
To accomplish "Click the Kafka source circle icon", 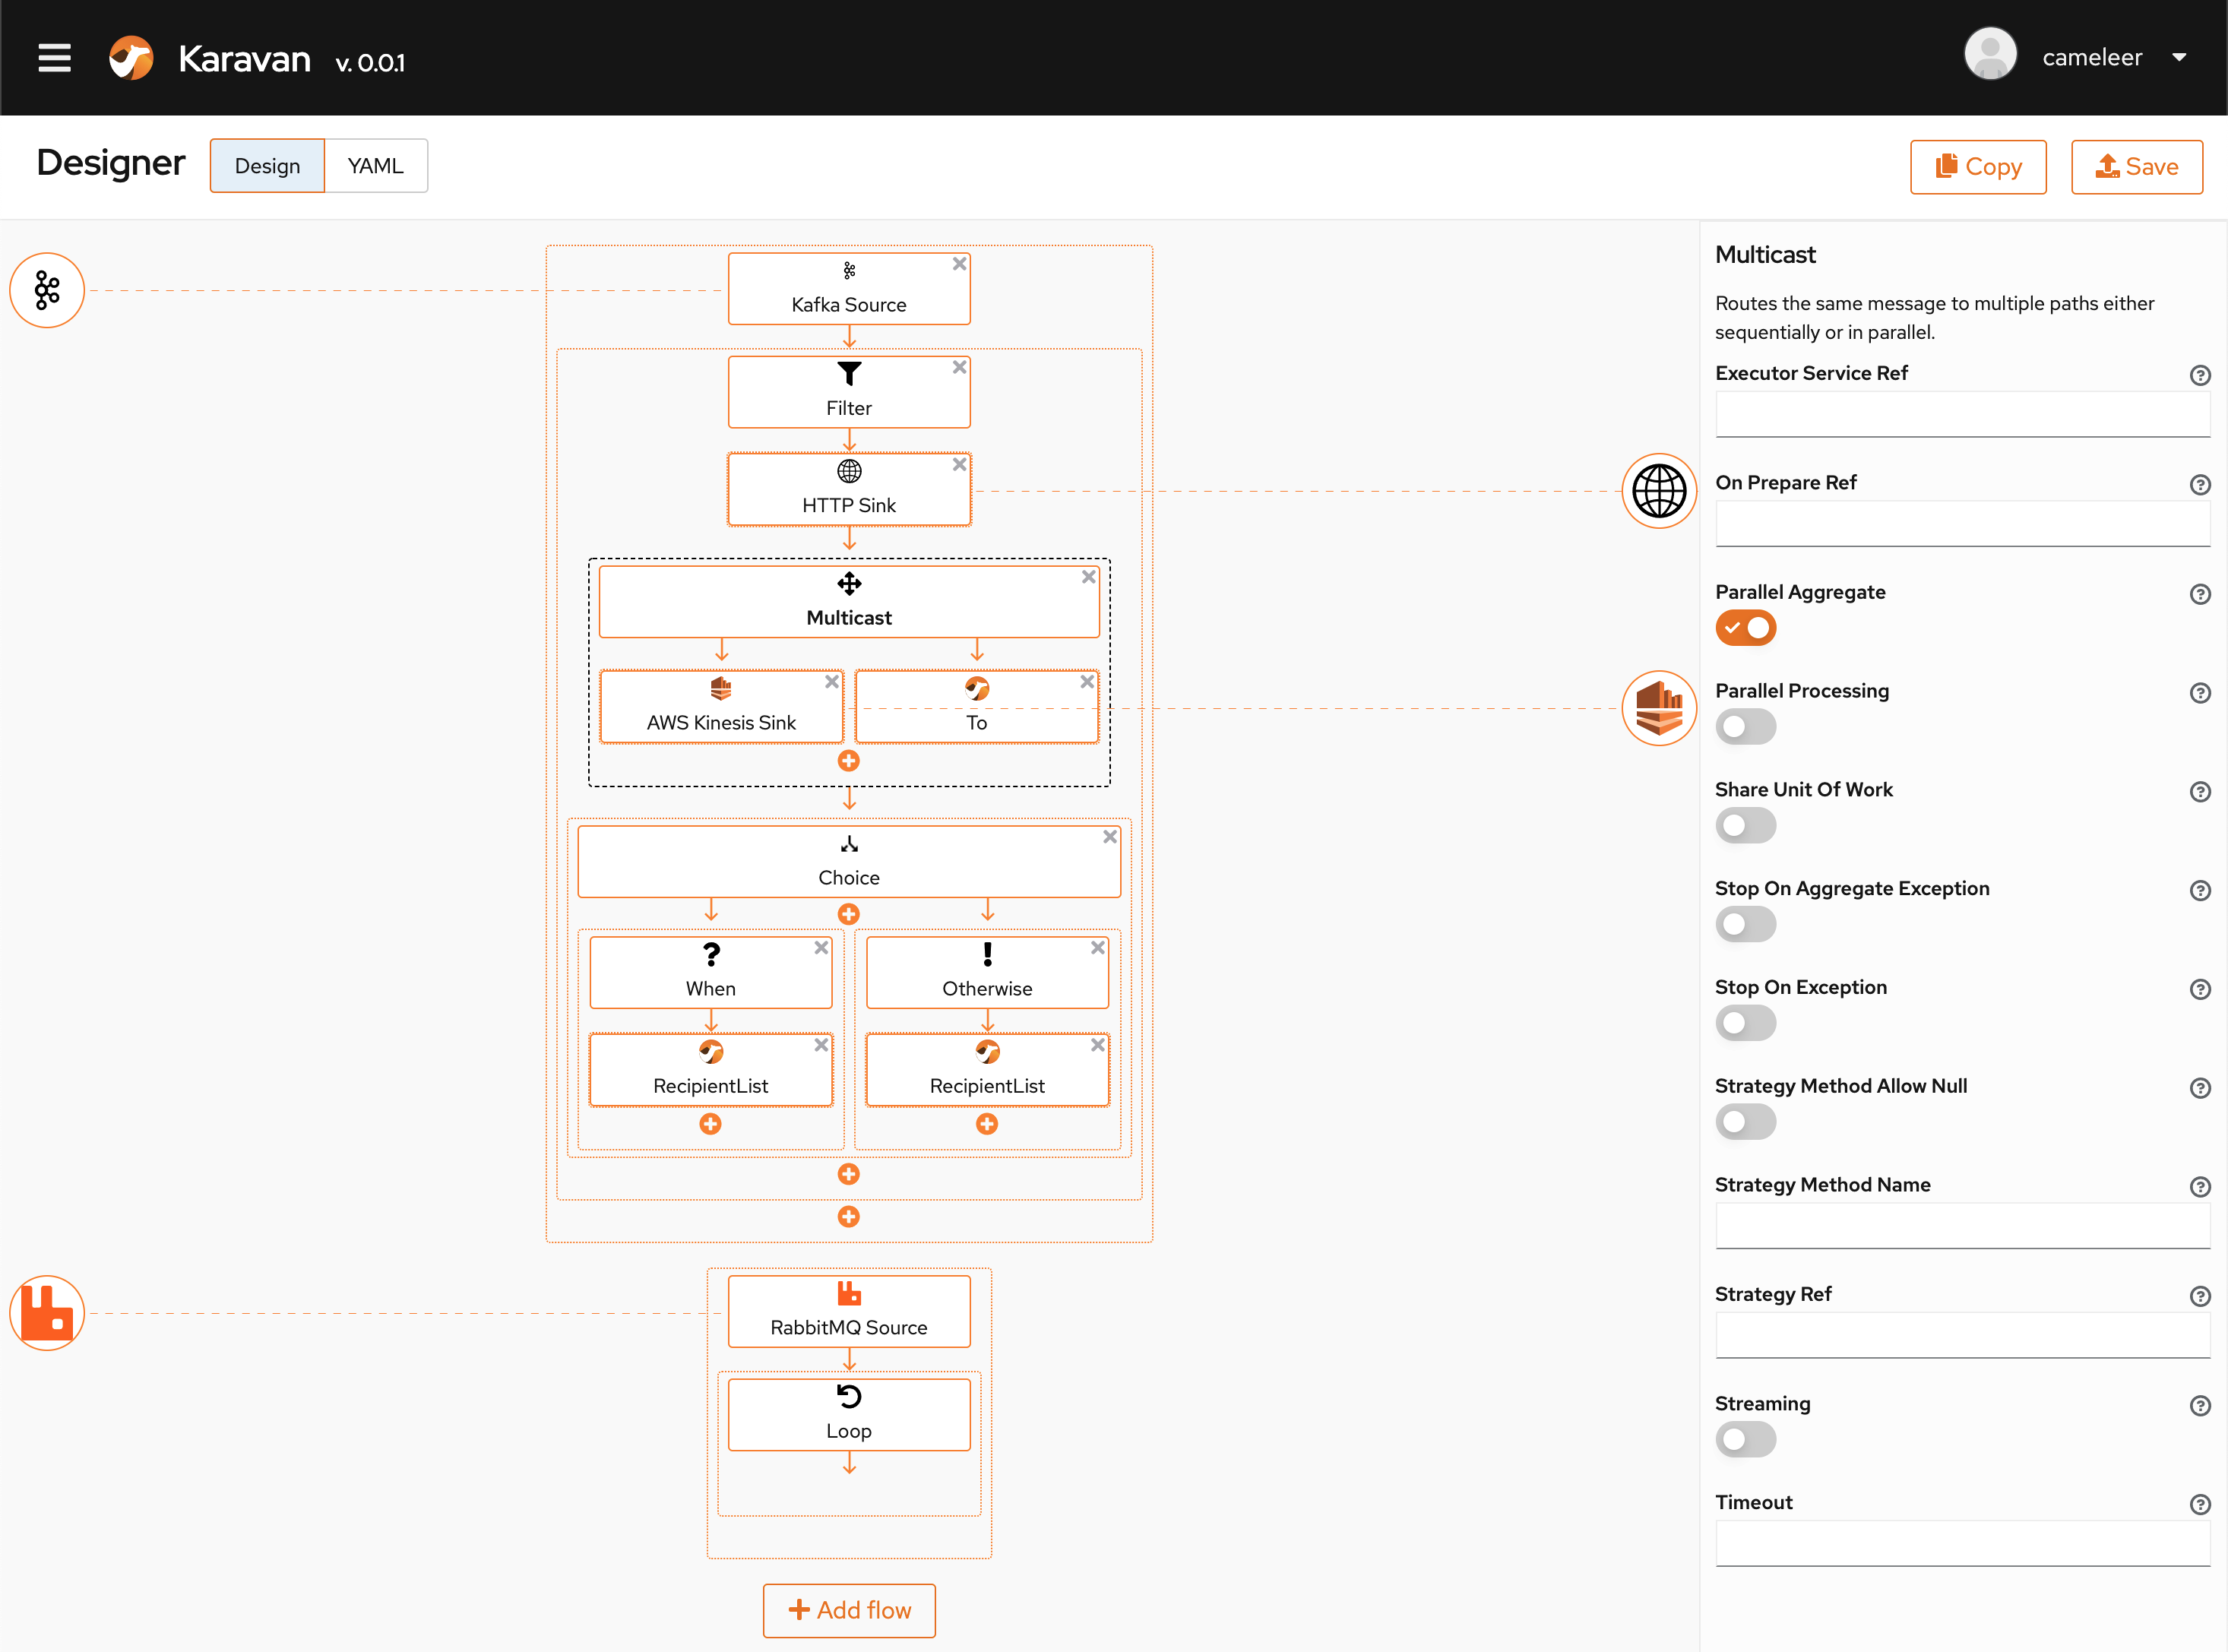I will pos(47,290).
